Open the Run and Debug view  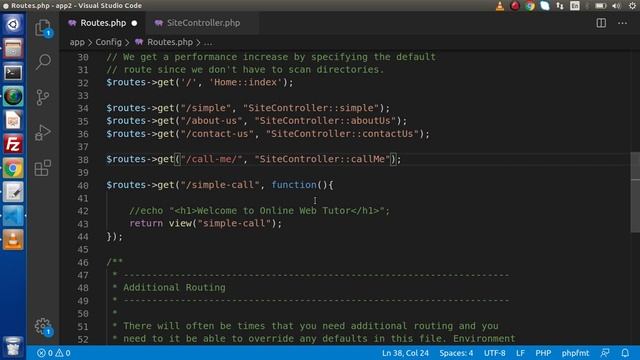pyautogui.click(x=43, y=132)
